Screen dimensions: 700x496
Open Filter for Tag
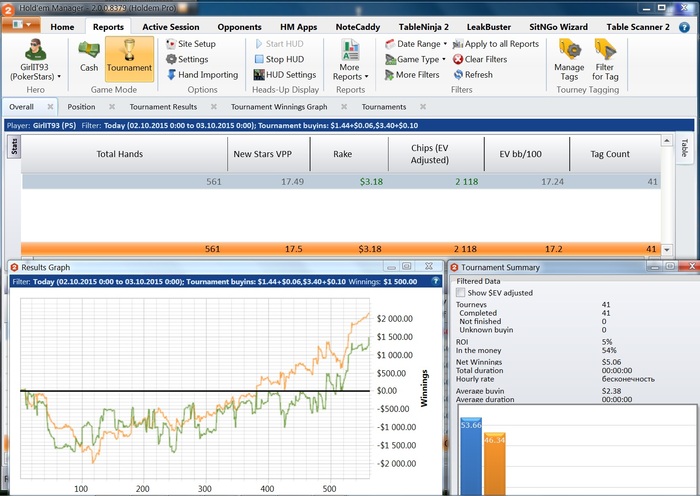tap(605, 60)
